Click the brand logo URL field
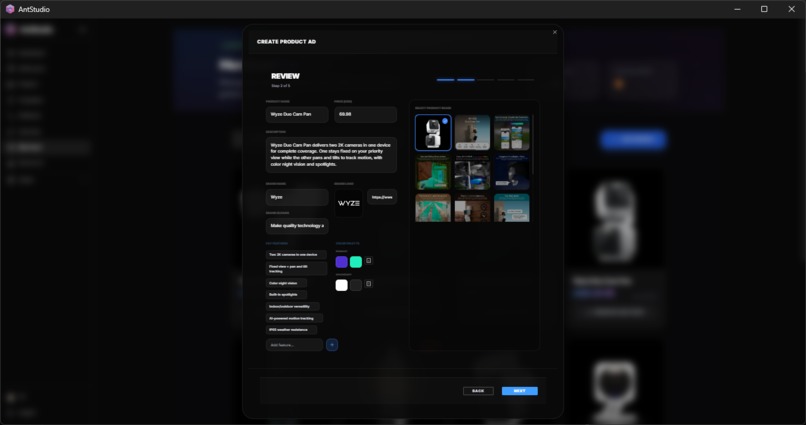This screenshot has width=806, height=425. point(382,197)
